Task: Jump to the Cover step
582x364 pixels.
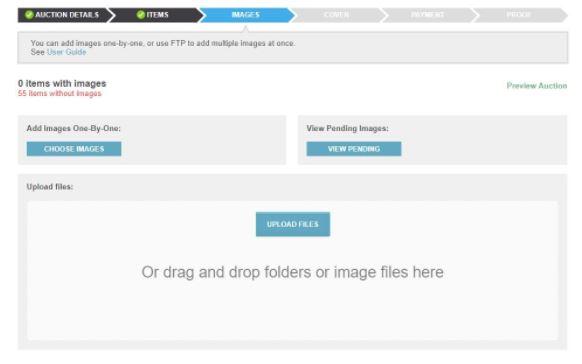Action: tap(337, 15)
